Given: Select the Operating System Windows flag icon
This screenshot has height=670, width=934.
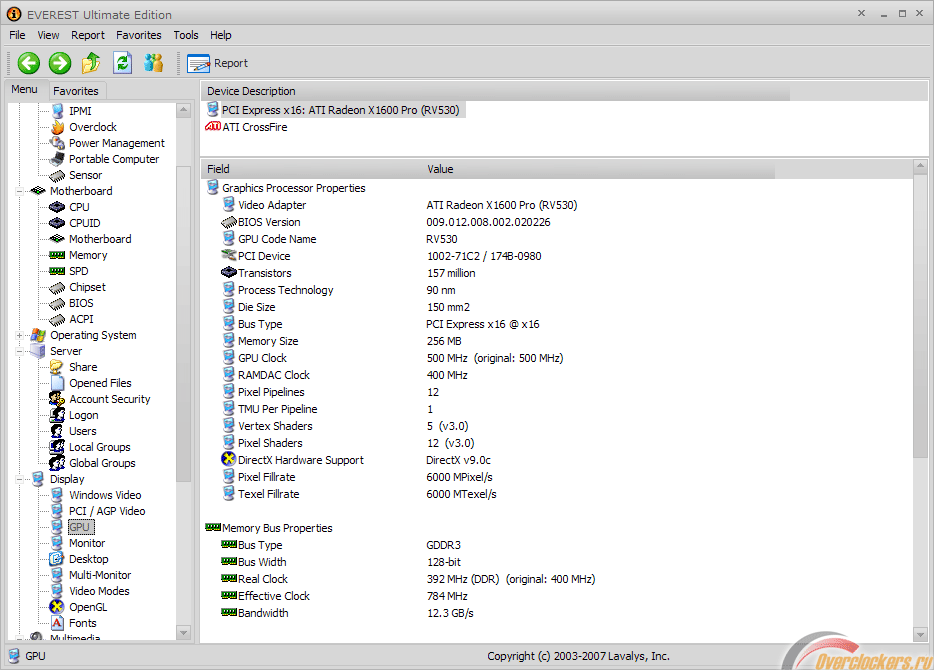Looking at the screenshot, I should point(38,335).
